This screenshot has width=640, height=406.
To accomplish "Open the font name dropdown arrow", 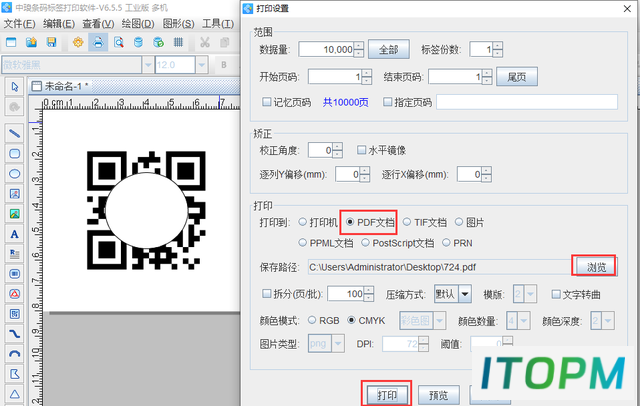I will coord(148,65).
